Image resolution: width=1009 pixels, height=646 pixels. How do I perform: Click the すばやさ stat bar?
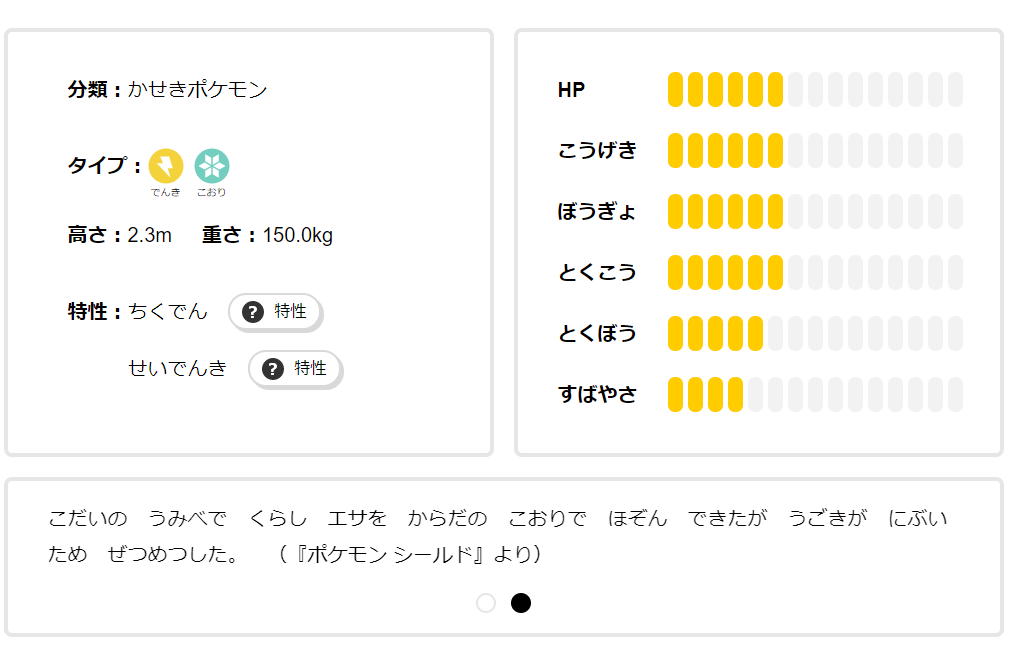[814, 394]
